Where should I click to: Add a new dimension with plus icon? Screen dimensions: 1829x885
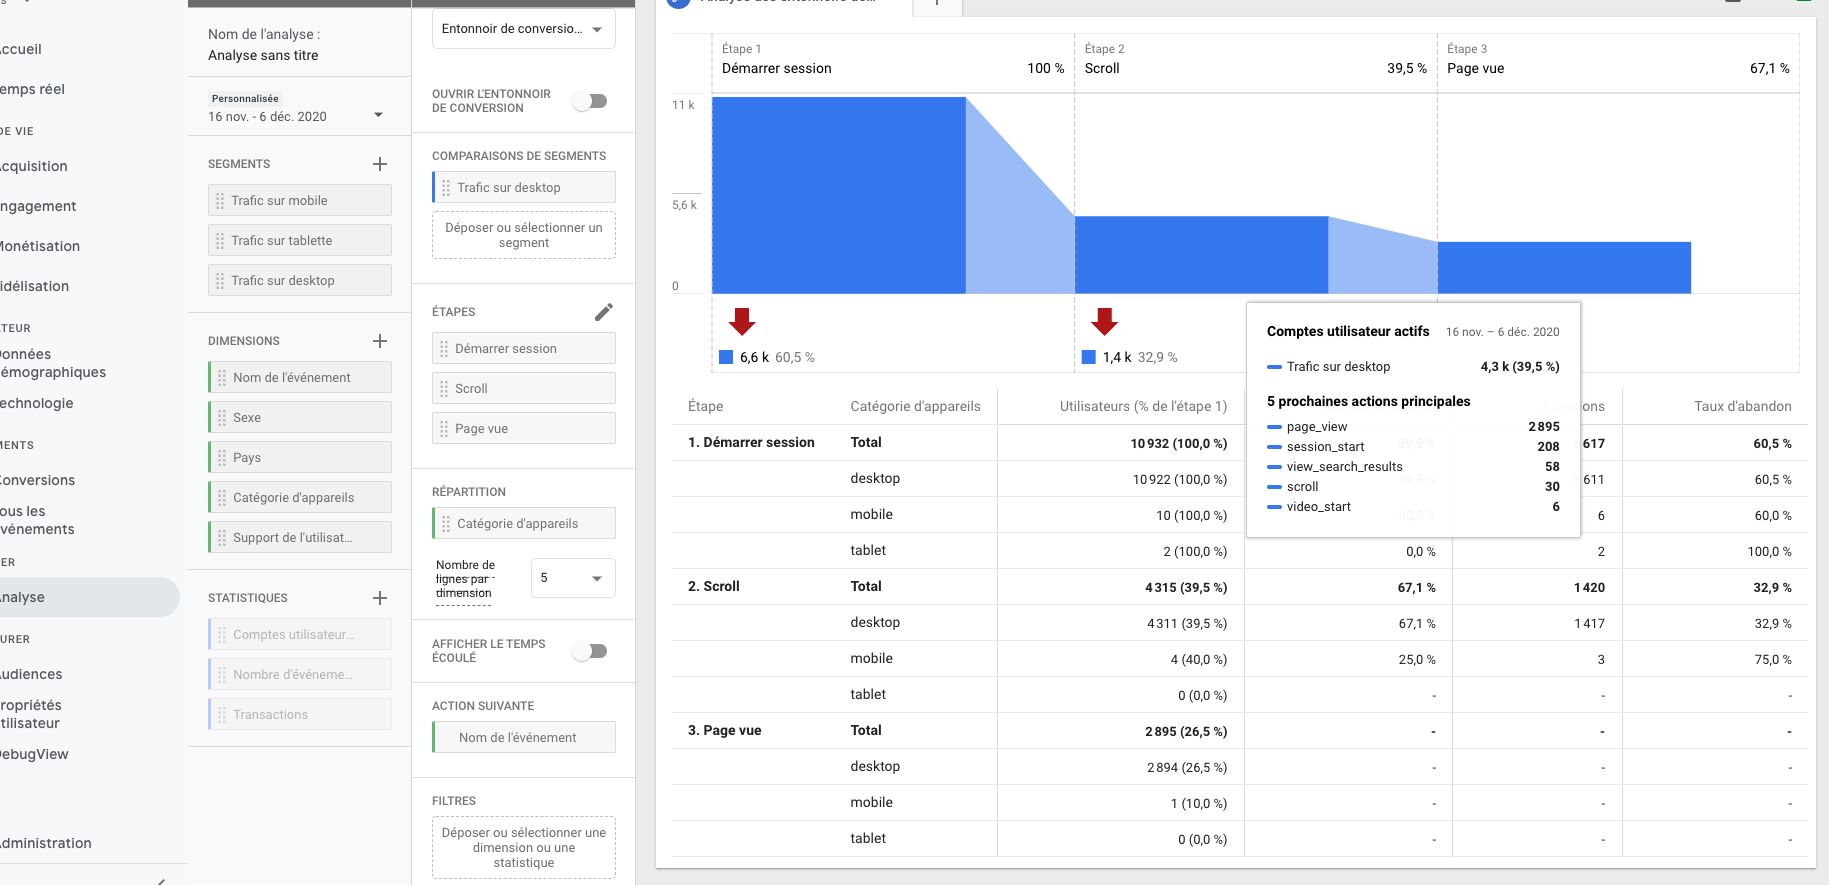[380, 341]
